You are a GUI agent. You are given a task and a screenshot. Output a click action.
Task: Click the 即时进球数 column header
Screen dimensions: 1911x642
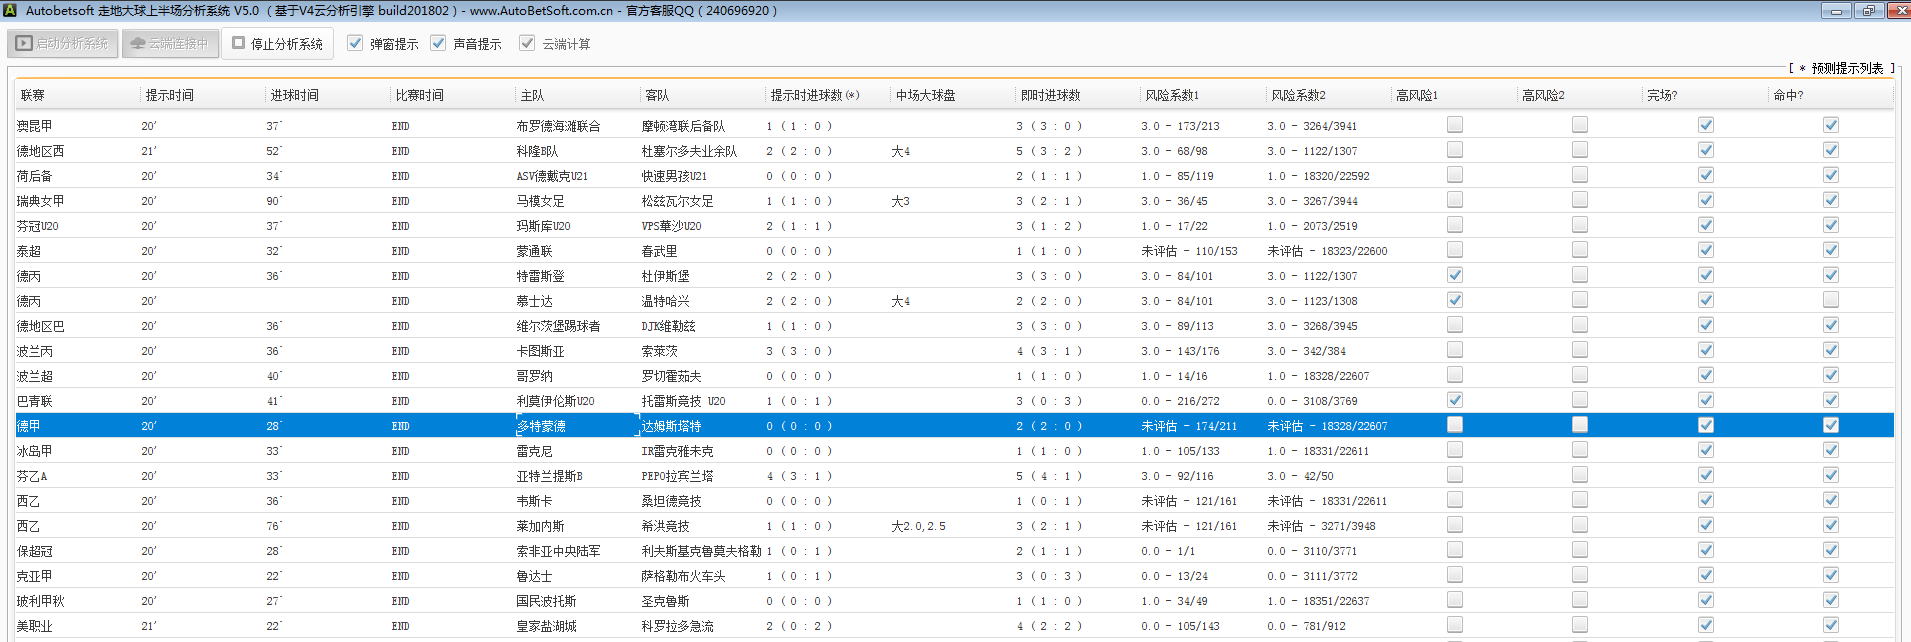point(1050,95)
